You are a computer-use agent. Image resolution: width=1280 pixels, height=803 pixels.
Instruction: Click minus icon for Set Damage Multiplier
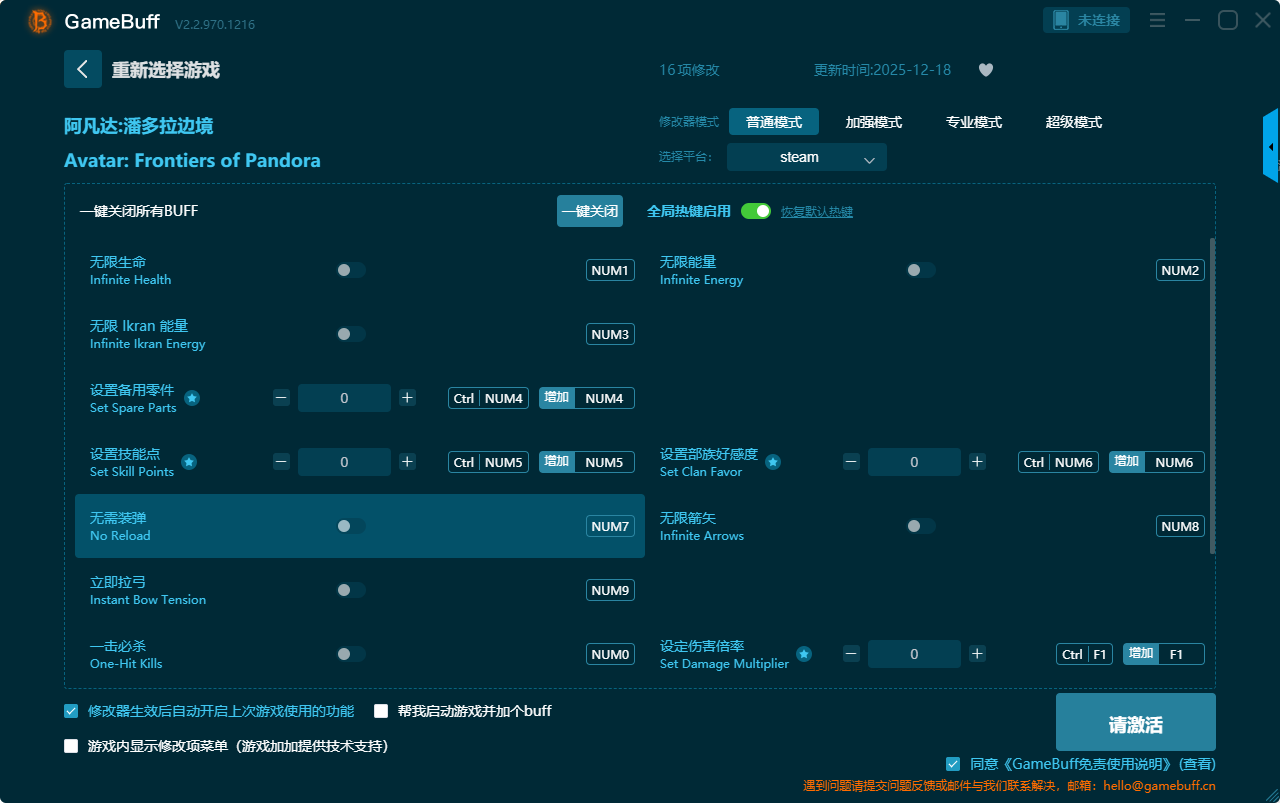tap(851, 654)
